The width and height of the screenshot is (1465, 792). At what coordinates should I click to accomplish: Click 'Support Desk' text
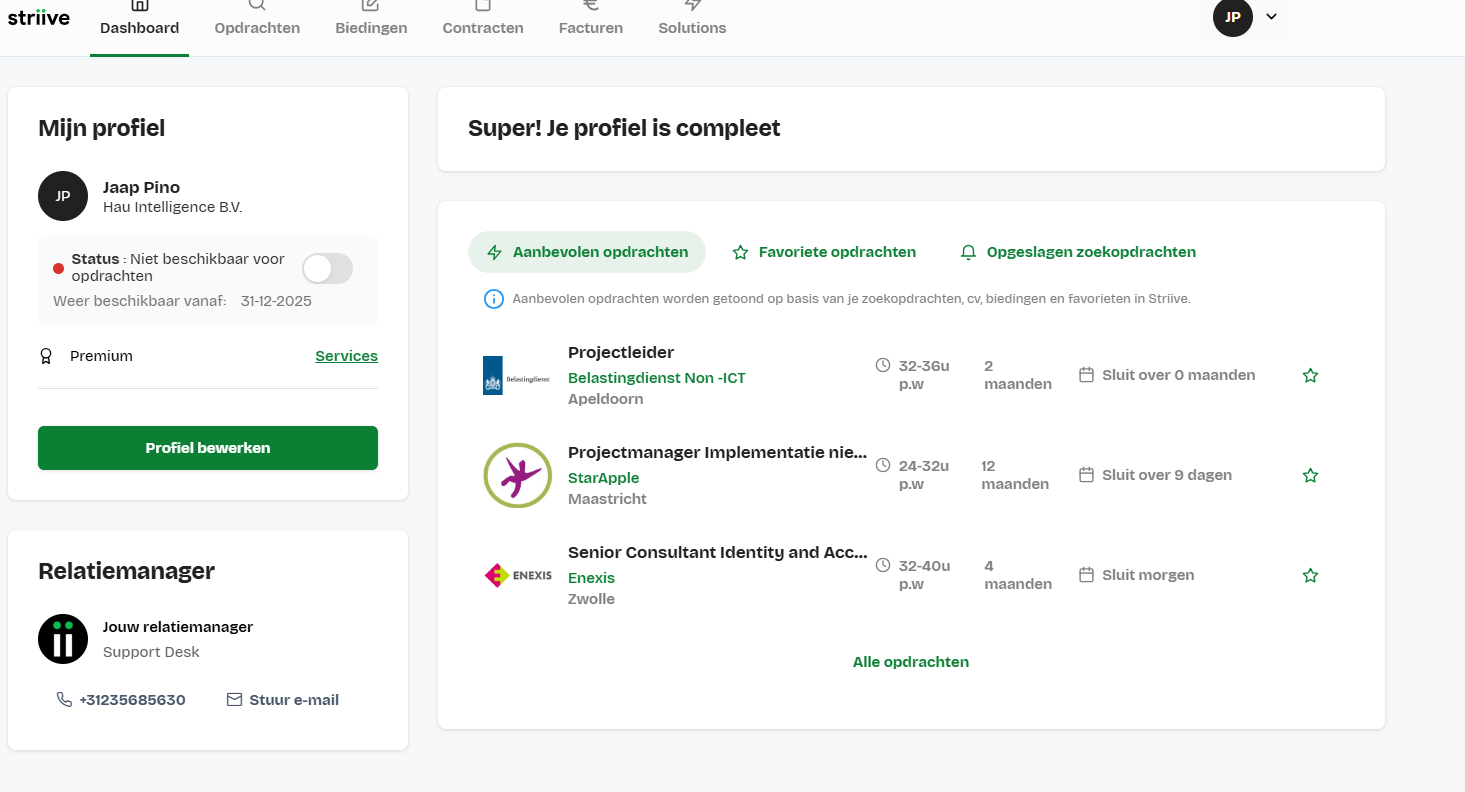point(151,652)
